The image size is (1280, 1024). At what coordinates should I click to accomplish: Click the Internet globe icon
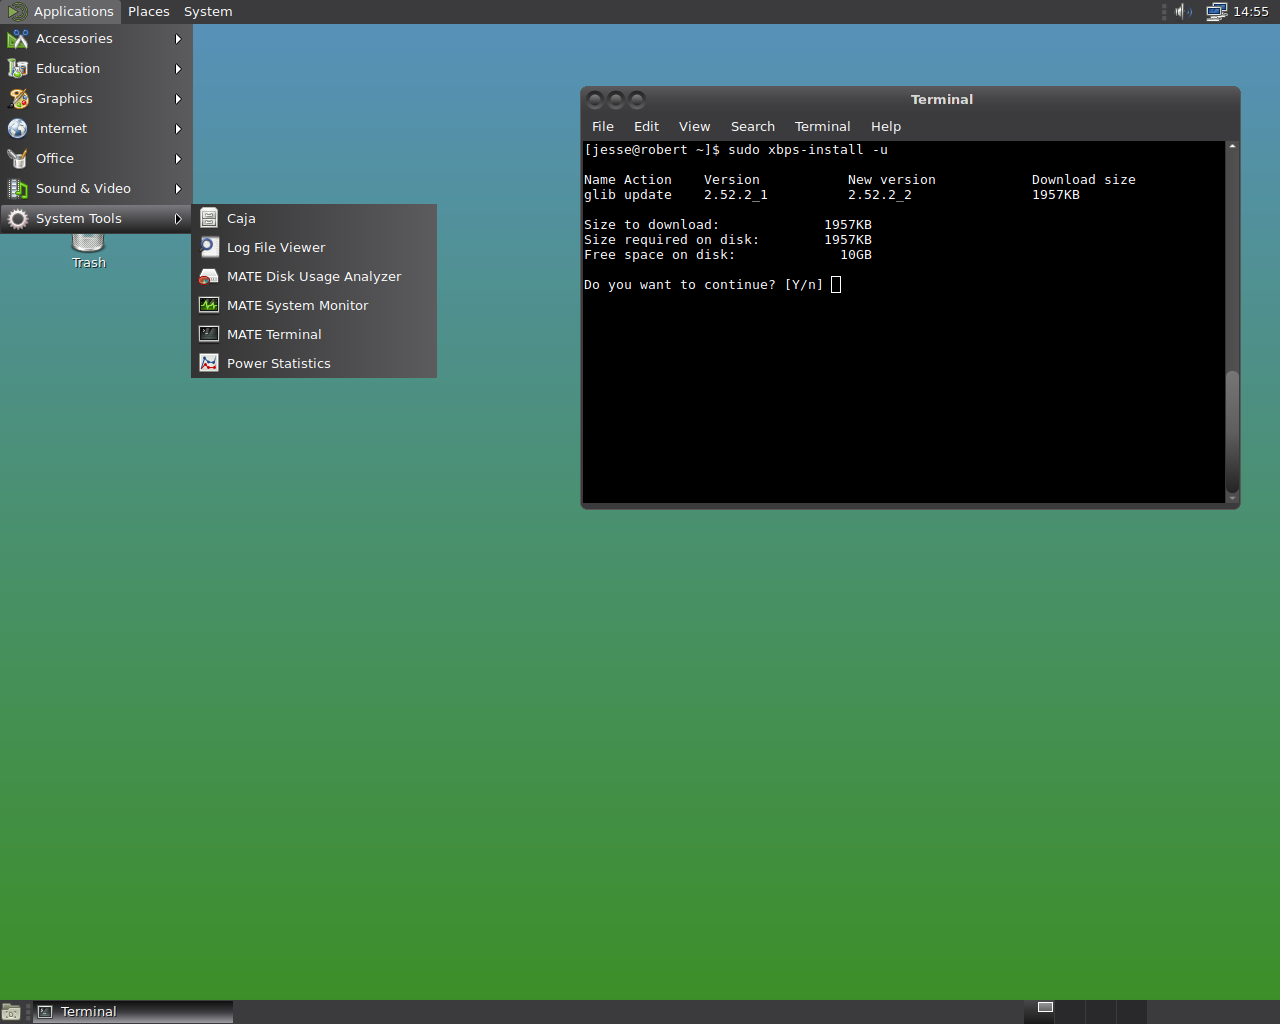(18, 128)
